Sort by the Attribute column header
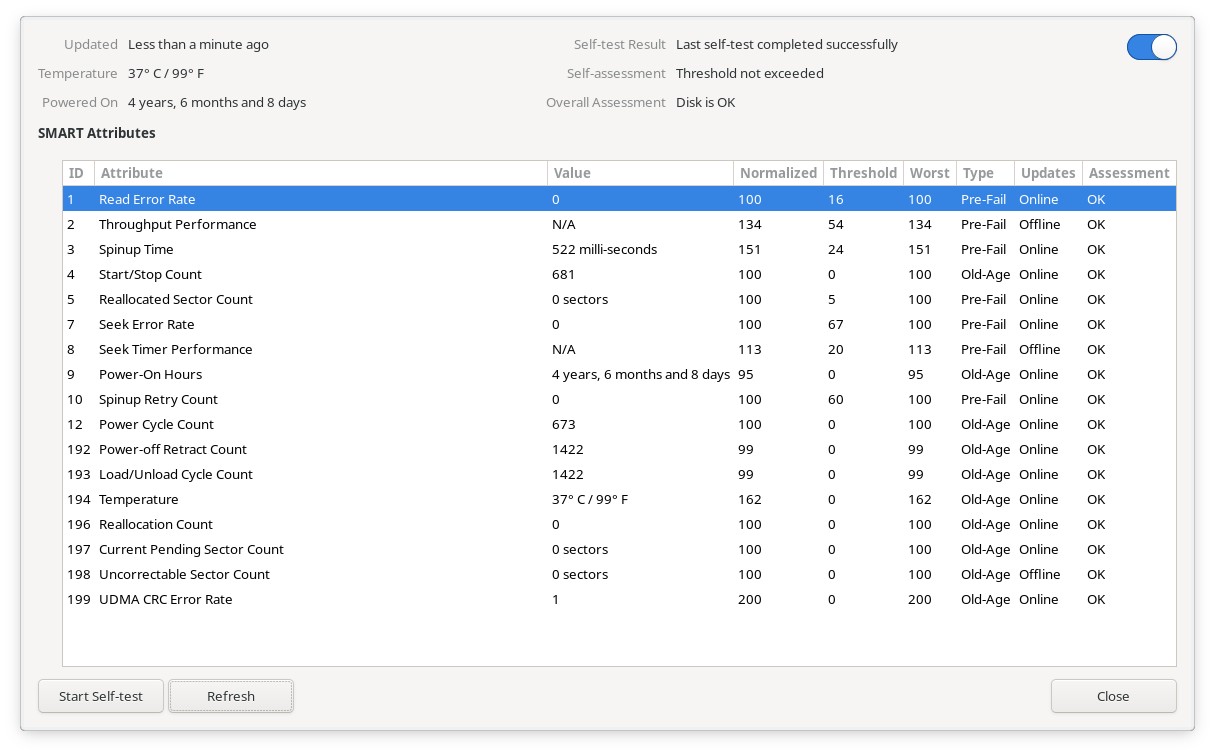The image size is (1215, 755). coord(320,173)
